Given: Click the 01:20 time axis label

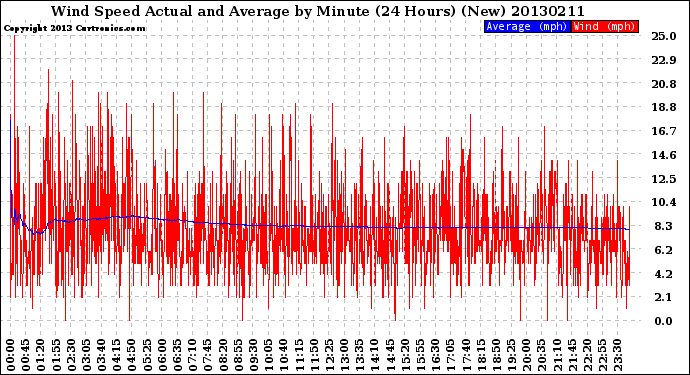Looking at the screenshot, I should click(x=41, y=354).
